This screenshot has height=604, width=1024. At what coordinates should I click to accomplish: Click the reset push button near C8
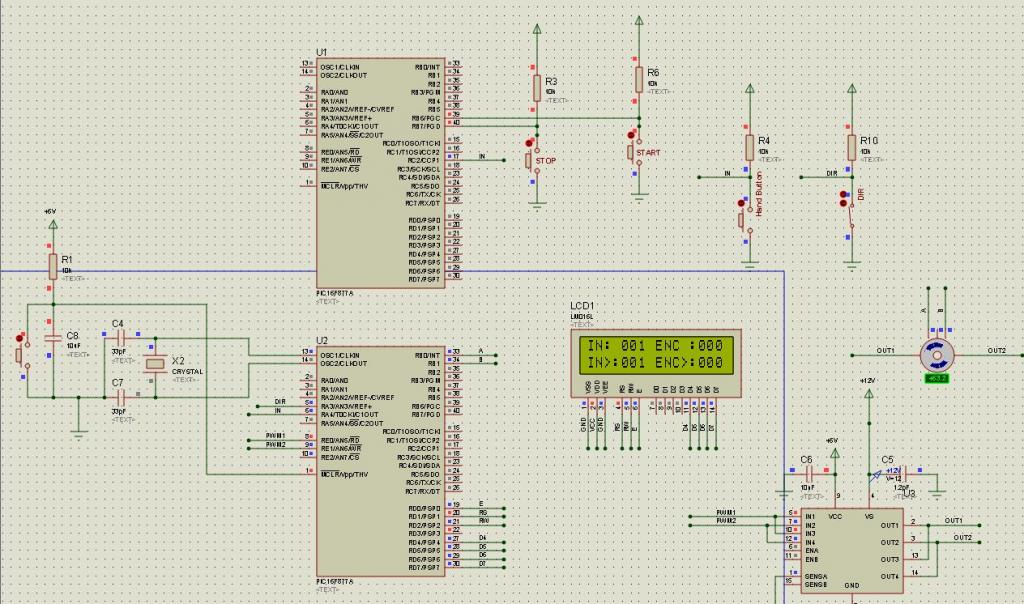[22, 356]
